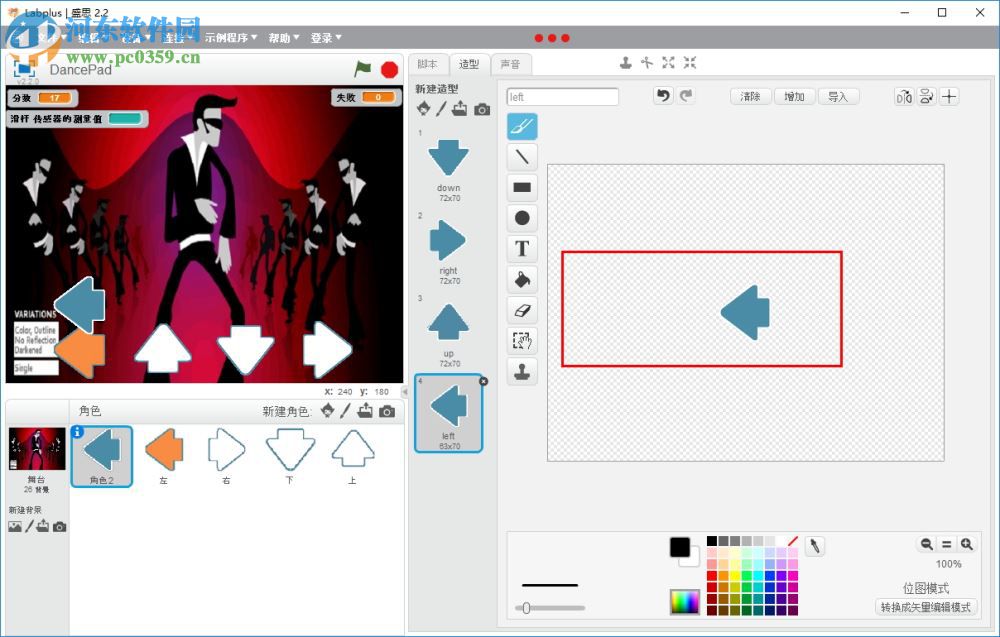Select the down costume thumbnail
Image resolution: width=1000 pixels, height=637 pixels.
(x=448, y=166)
